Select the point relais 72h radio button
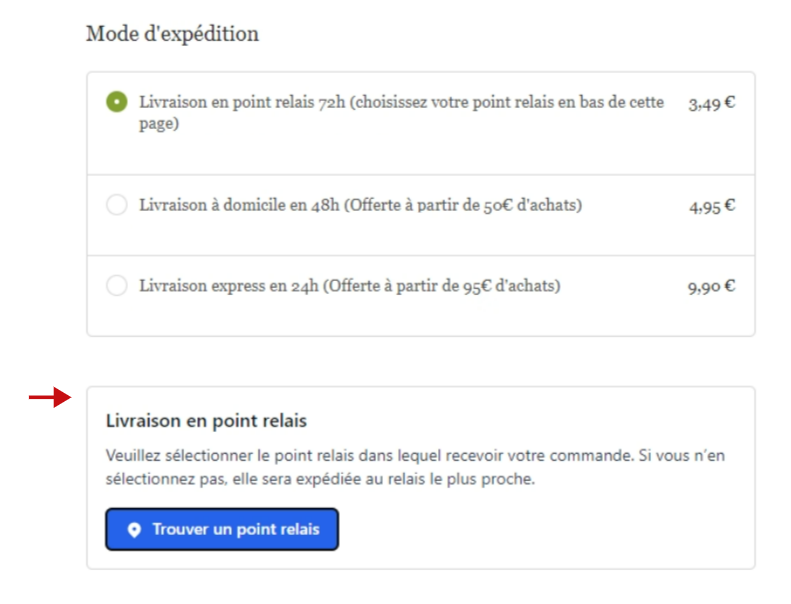Image resolution: width=791 pixels, height=604 pixels. [x=117, y=102]
